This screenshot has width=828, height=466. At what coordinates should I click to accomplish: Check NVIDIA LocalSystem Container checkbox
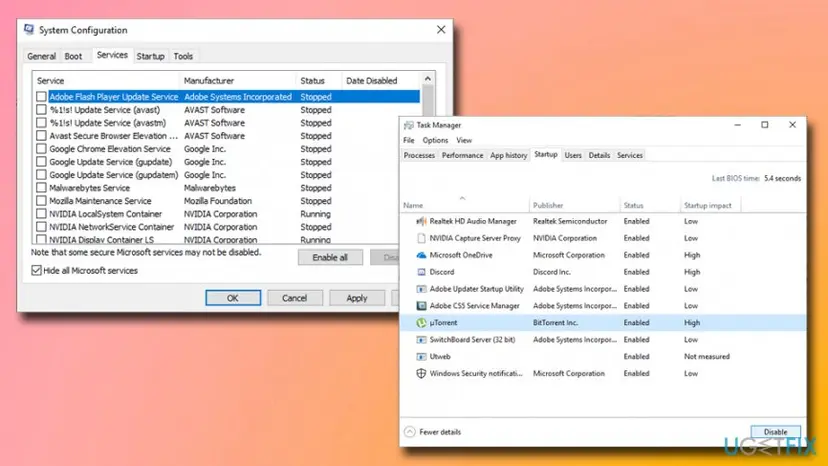[x=41, y=214]
